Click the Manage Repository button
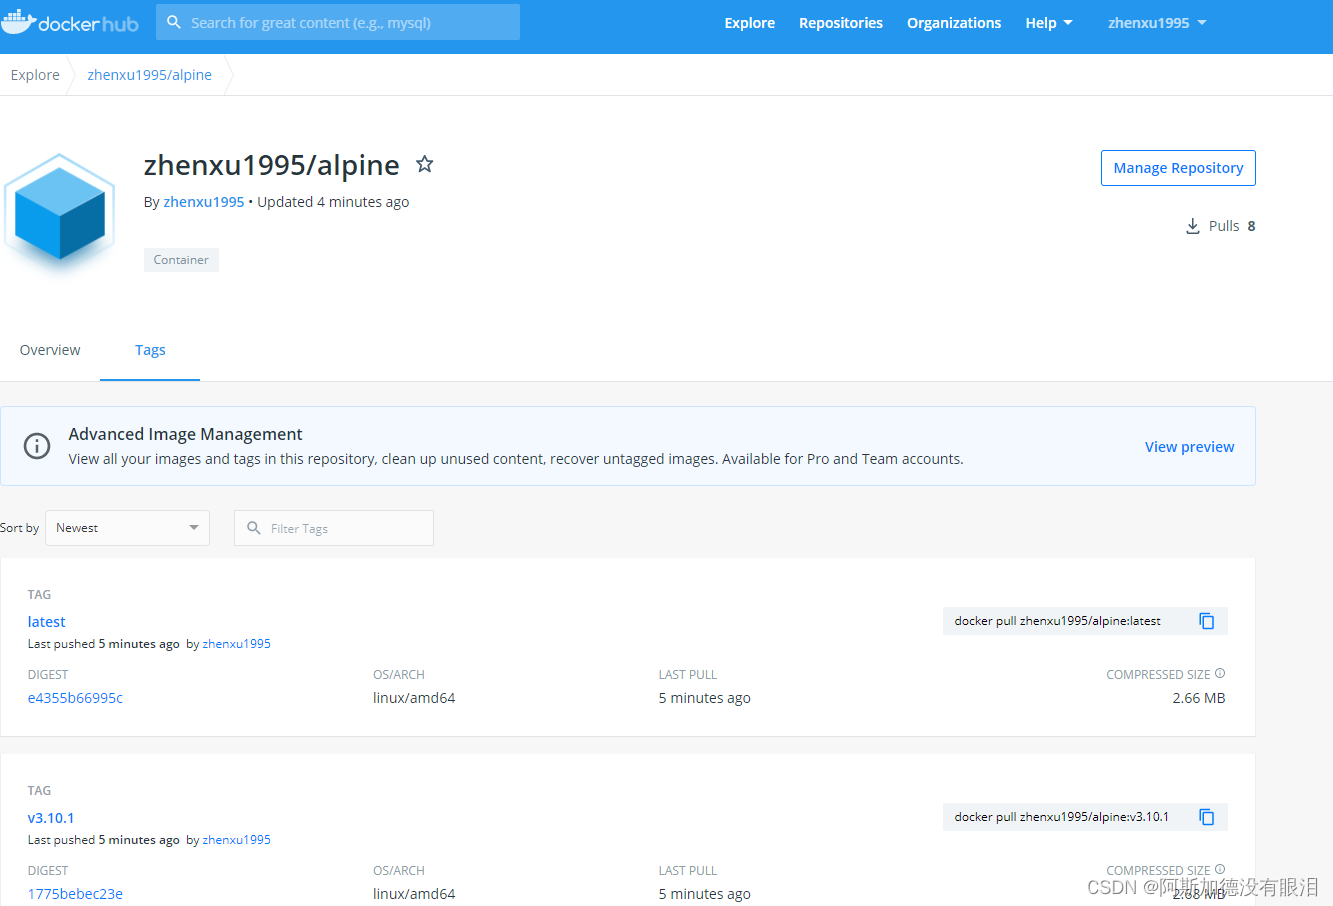Image resolution: width=1333 pixels, height=906 pixels. click(x=1177, y=167)
